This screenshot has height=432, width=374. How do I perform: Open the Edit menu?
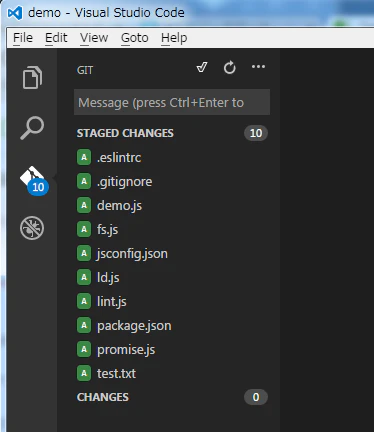coord(56,38)
